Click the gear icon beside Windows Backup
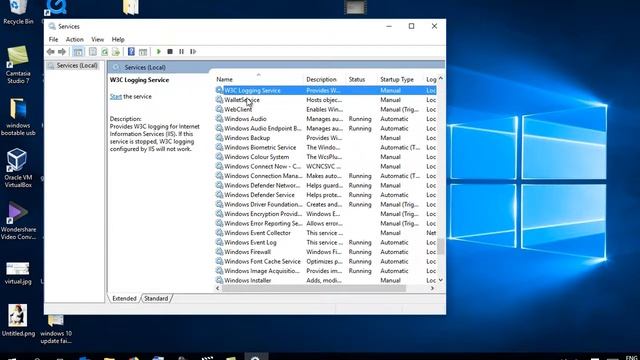 click(x=219, y=138)
